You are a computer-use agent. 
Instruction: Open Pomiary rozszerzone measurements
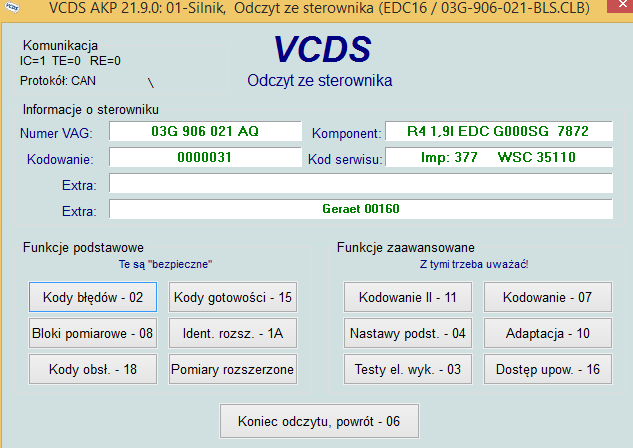pos(233,369)
